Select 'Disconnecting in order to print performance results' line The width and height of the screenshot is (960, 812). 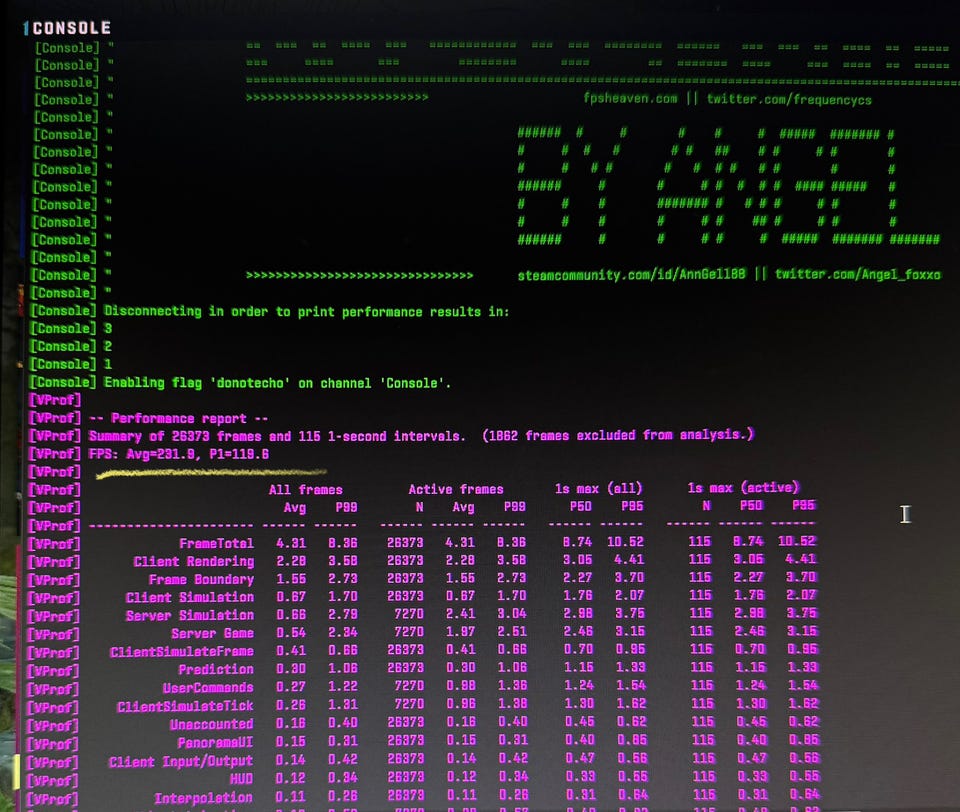306,312
